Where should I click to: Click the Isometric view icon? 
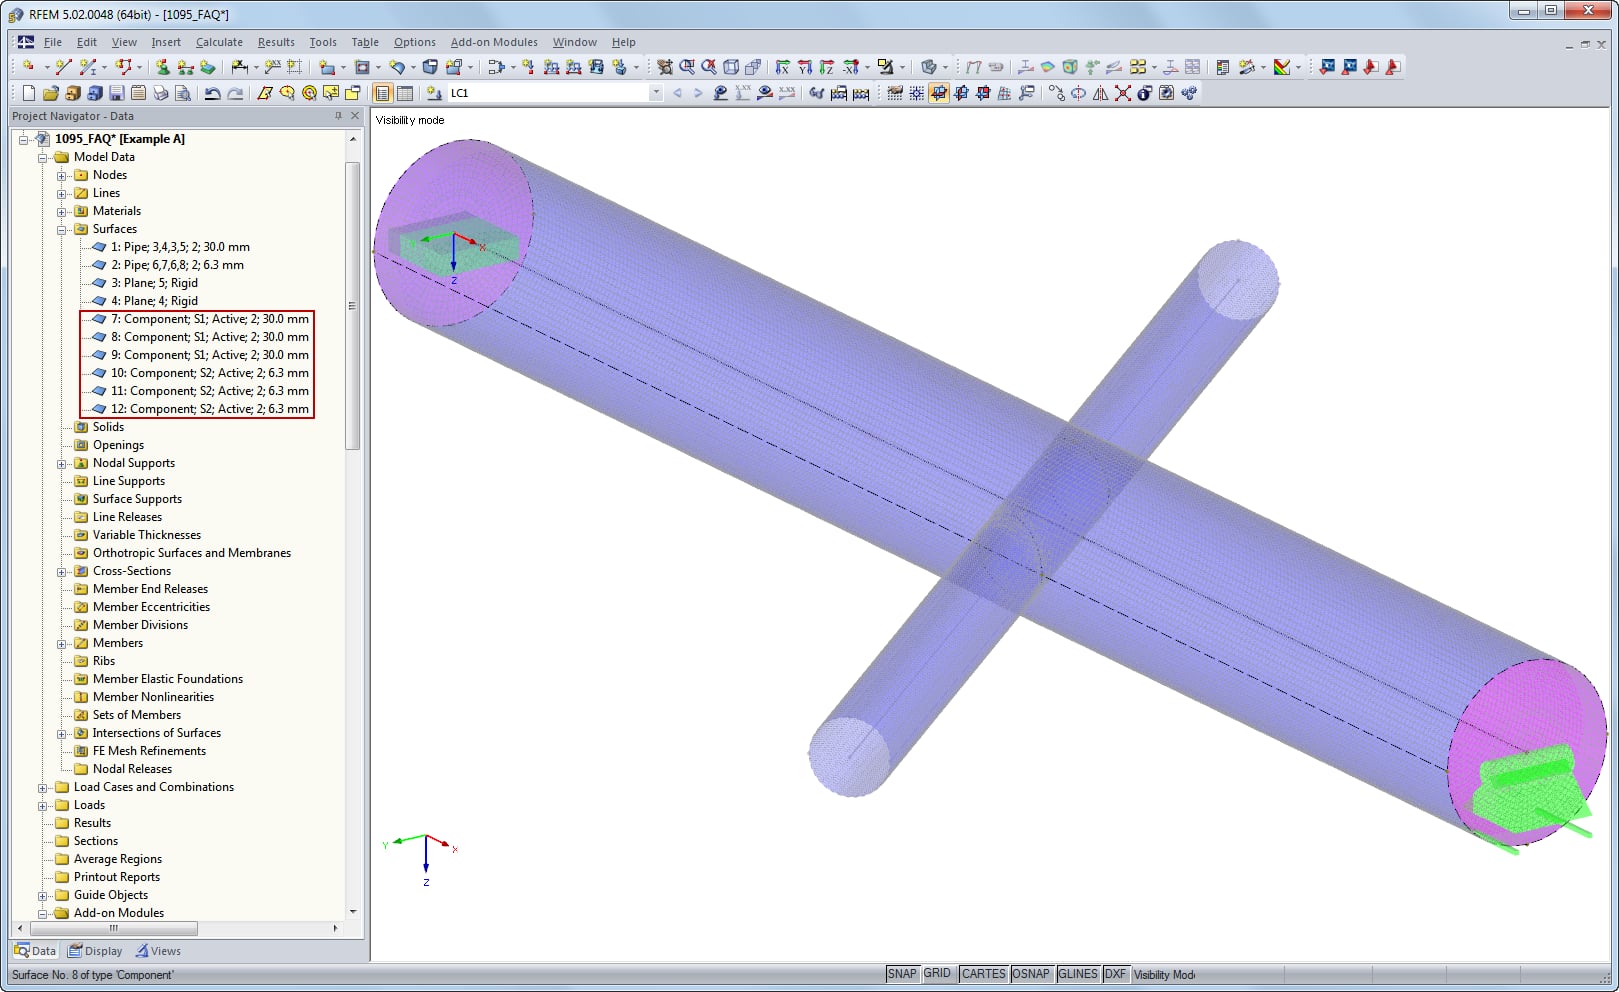point(729,68)
